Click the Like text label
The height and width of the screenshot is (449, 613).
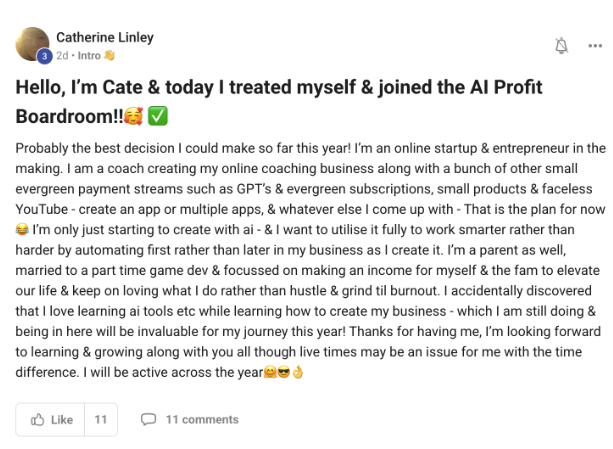point(62,419)
